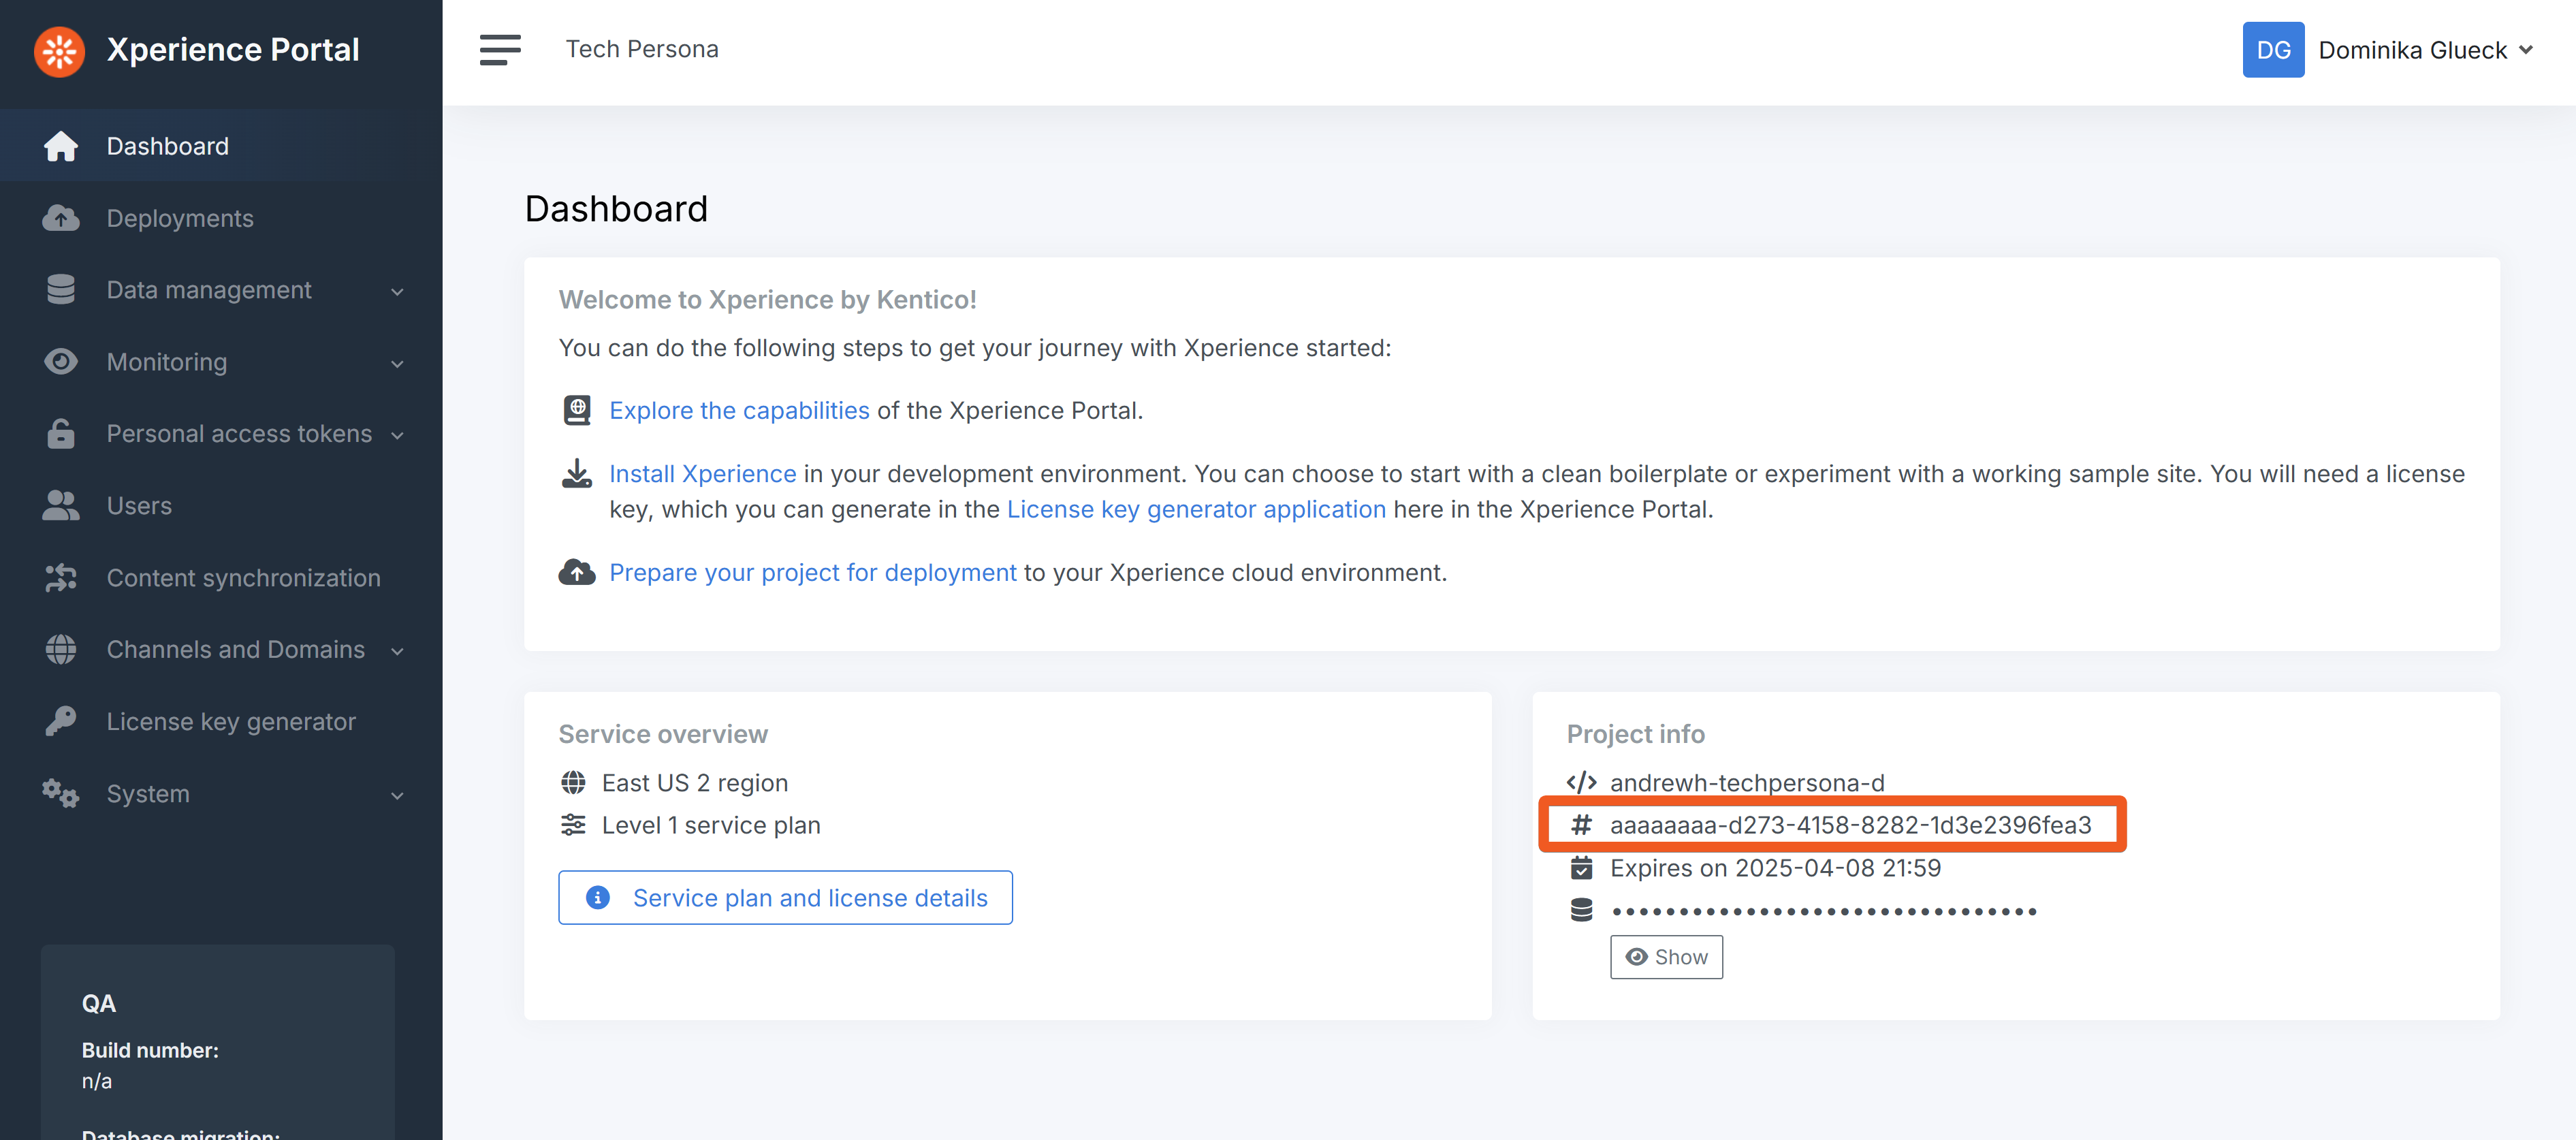Click the DG user avatar badge
Screen dimensions: 2576x1140
[2272, 50]
